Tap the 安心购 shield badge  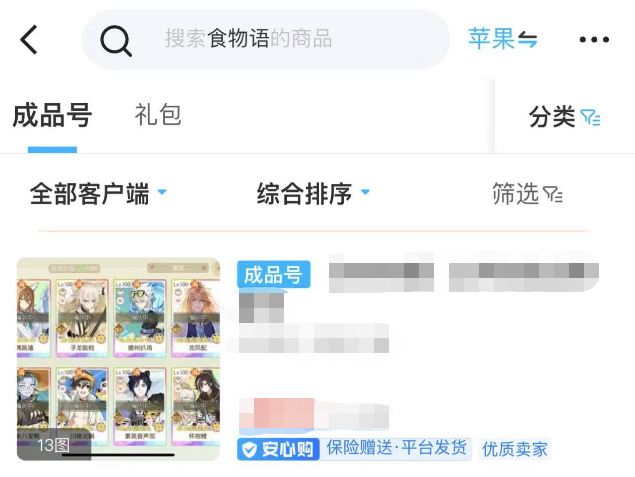pyautogui.click(x=278, y=449)
